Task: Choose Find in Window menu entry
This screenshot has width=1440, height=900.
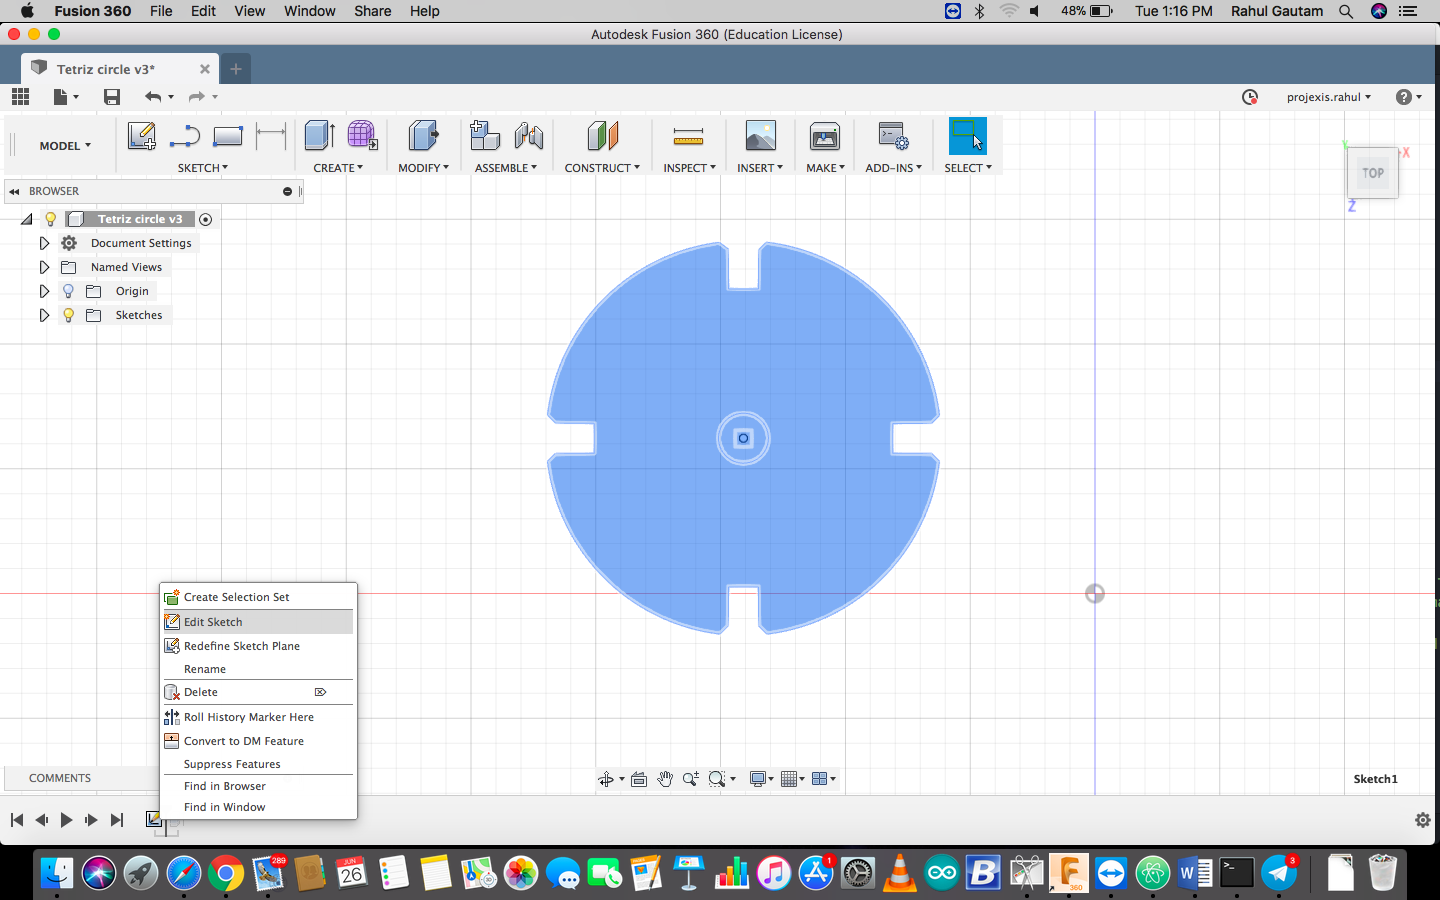Action: point(258,807)
